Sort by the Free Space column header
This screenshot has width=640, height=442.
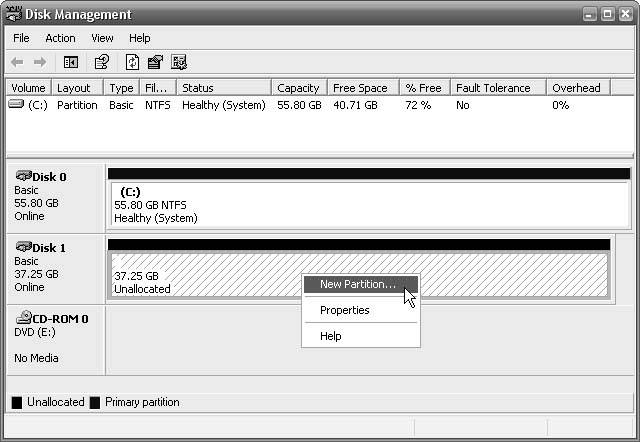pos(360,88)
